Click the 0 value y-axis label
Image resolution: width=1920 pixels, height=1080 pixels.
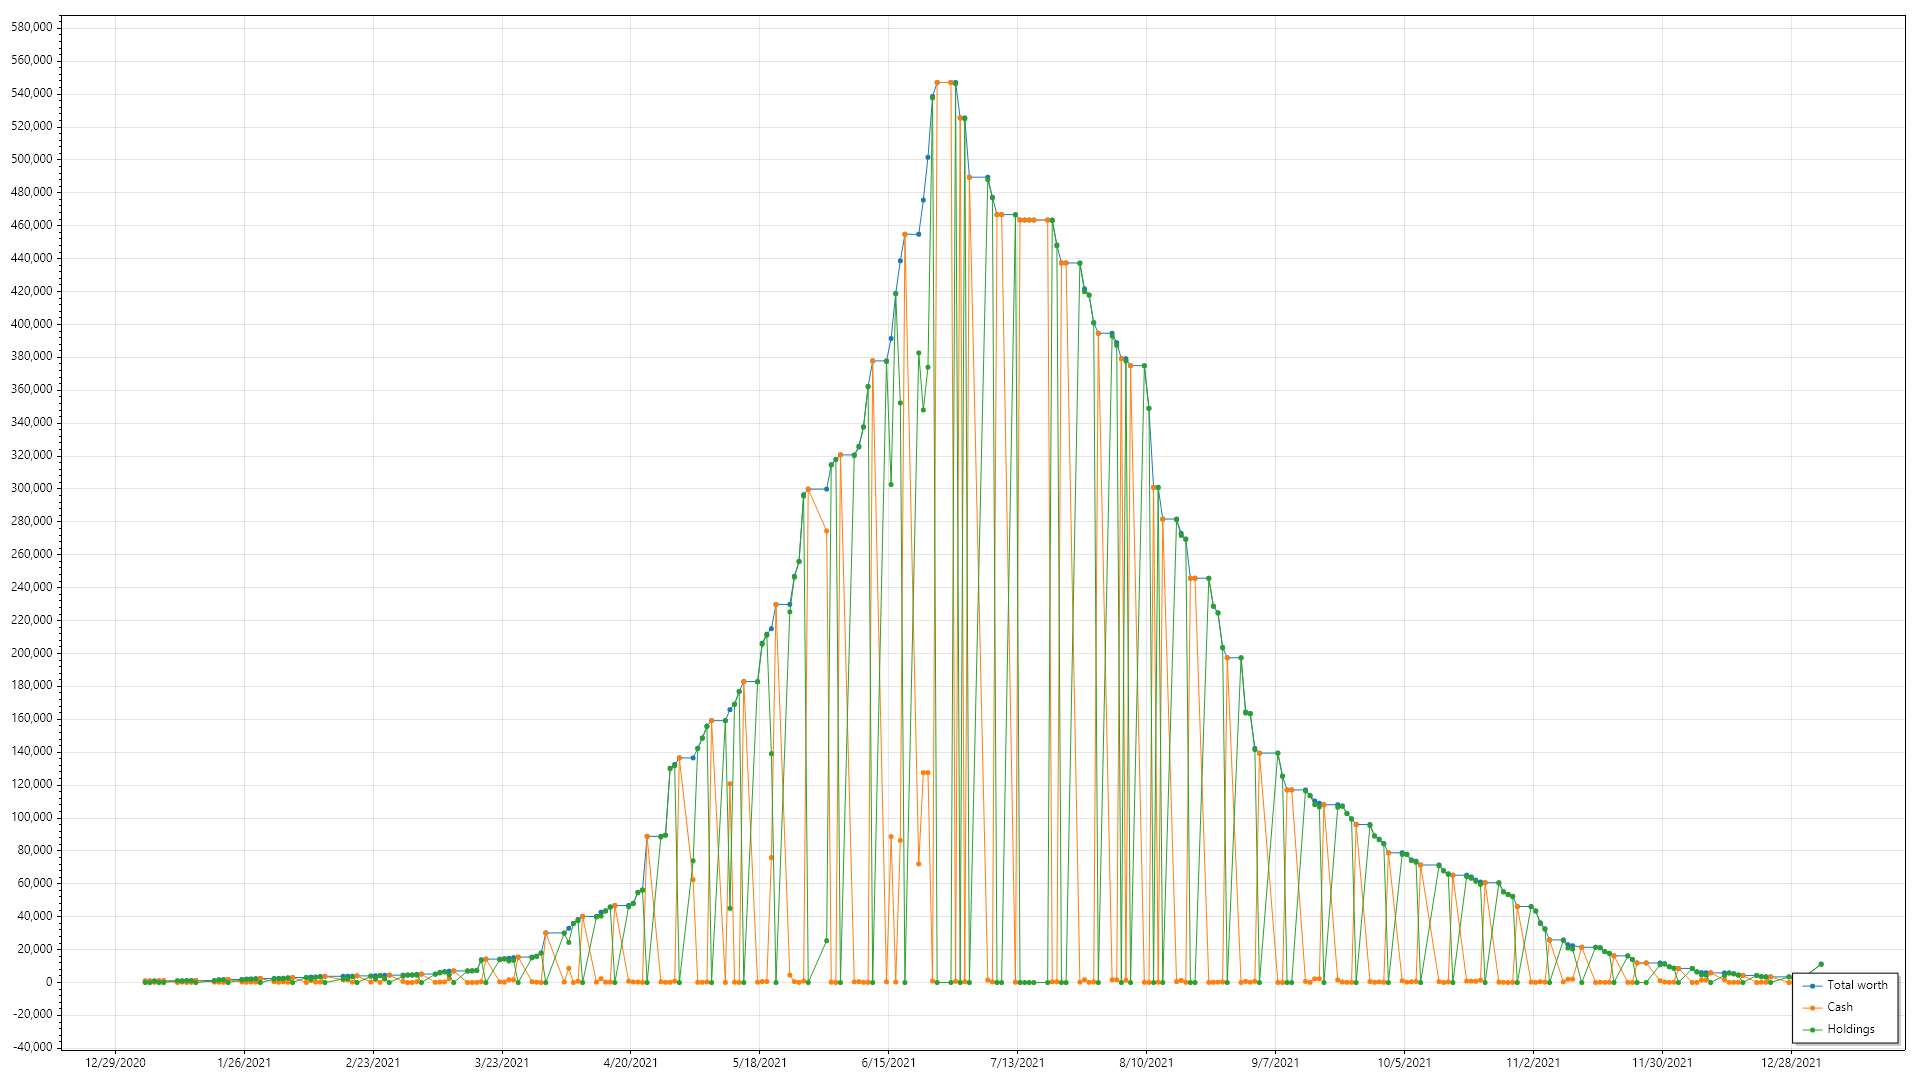click(48, 982)
